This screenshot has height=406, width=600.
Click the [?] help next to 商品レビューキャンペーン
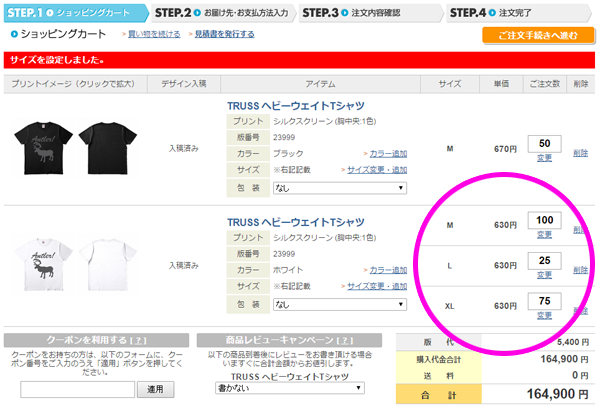345,340
